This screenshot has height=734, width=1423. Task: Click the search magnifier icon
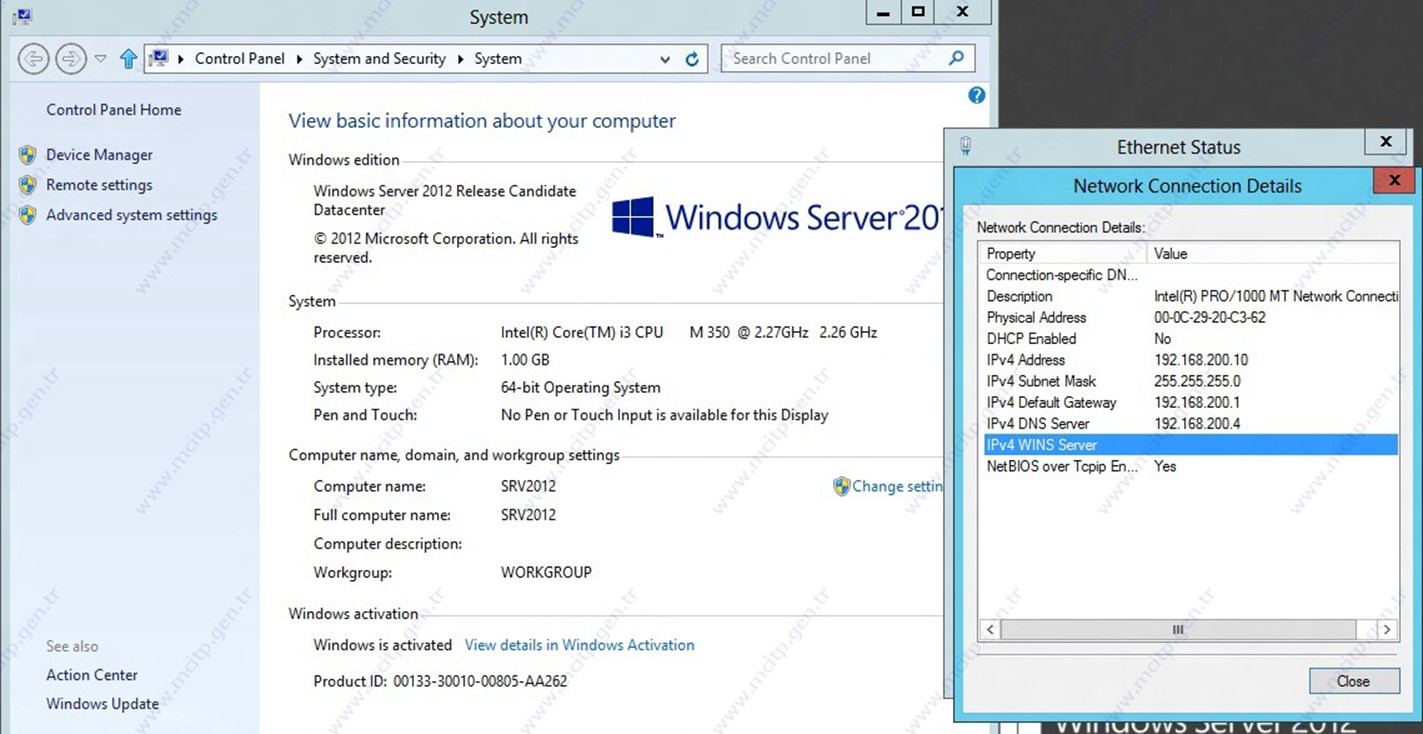point(957,58)
